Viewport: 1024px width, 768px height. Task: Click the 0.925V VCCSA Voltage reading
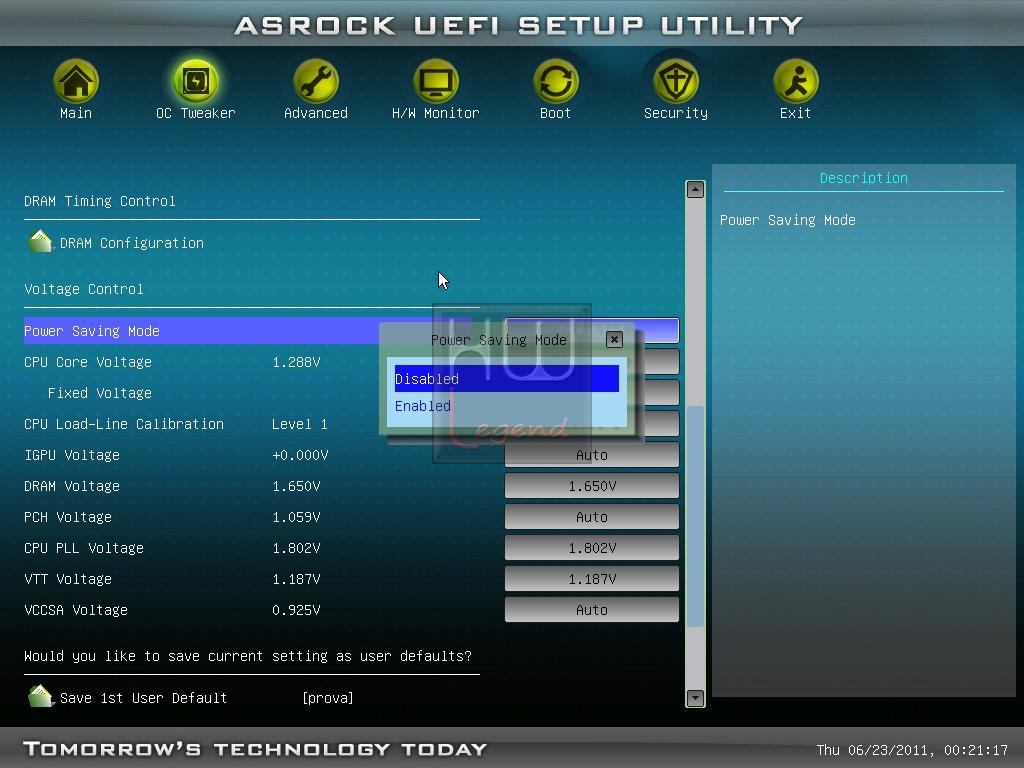tap(296, 610)
